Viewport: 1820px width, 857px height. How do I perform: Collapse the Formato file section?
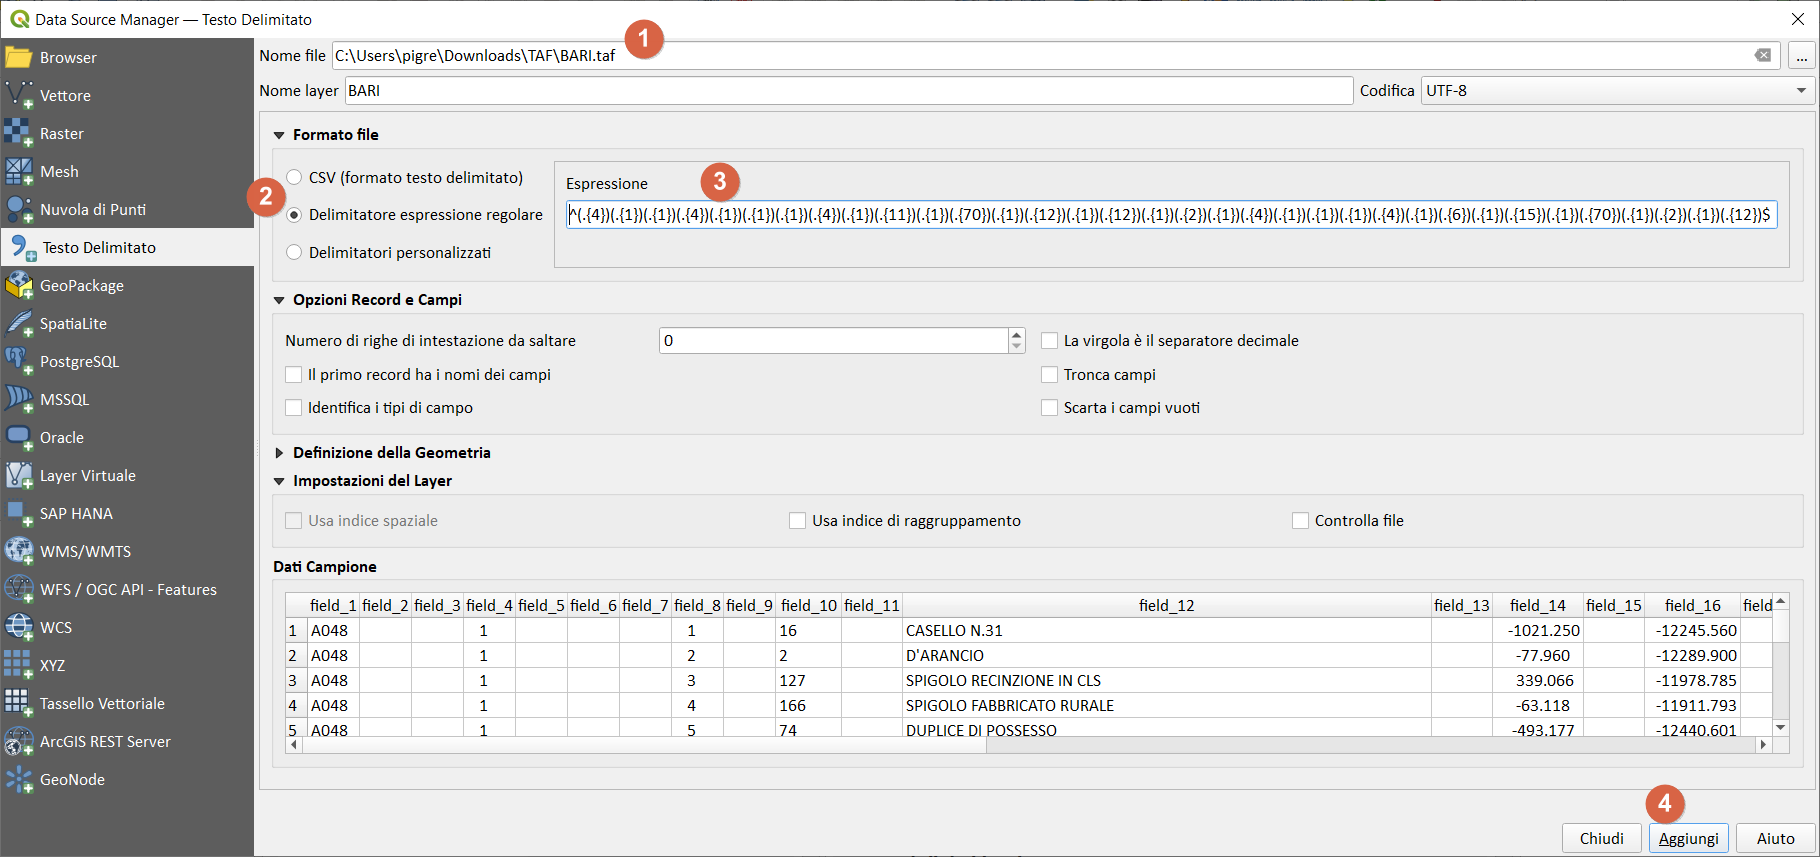click(x=280, y=135)
